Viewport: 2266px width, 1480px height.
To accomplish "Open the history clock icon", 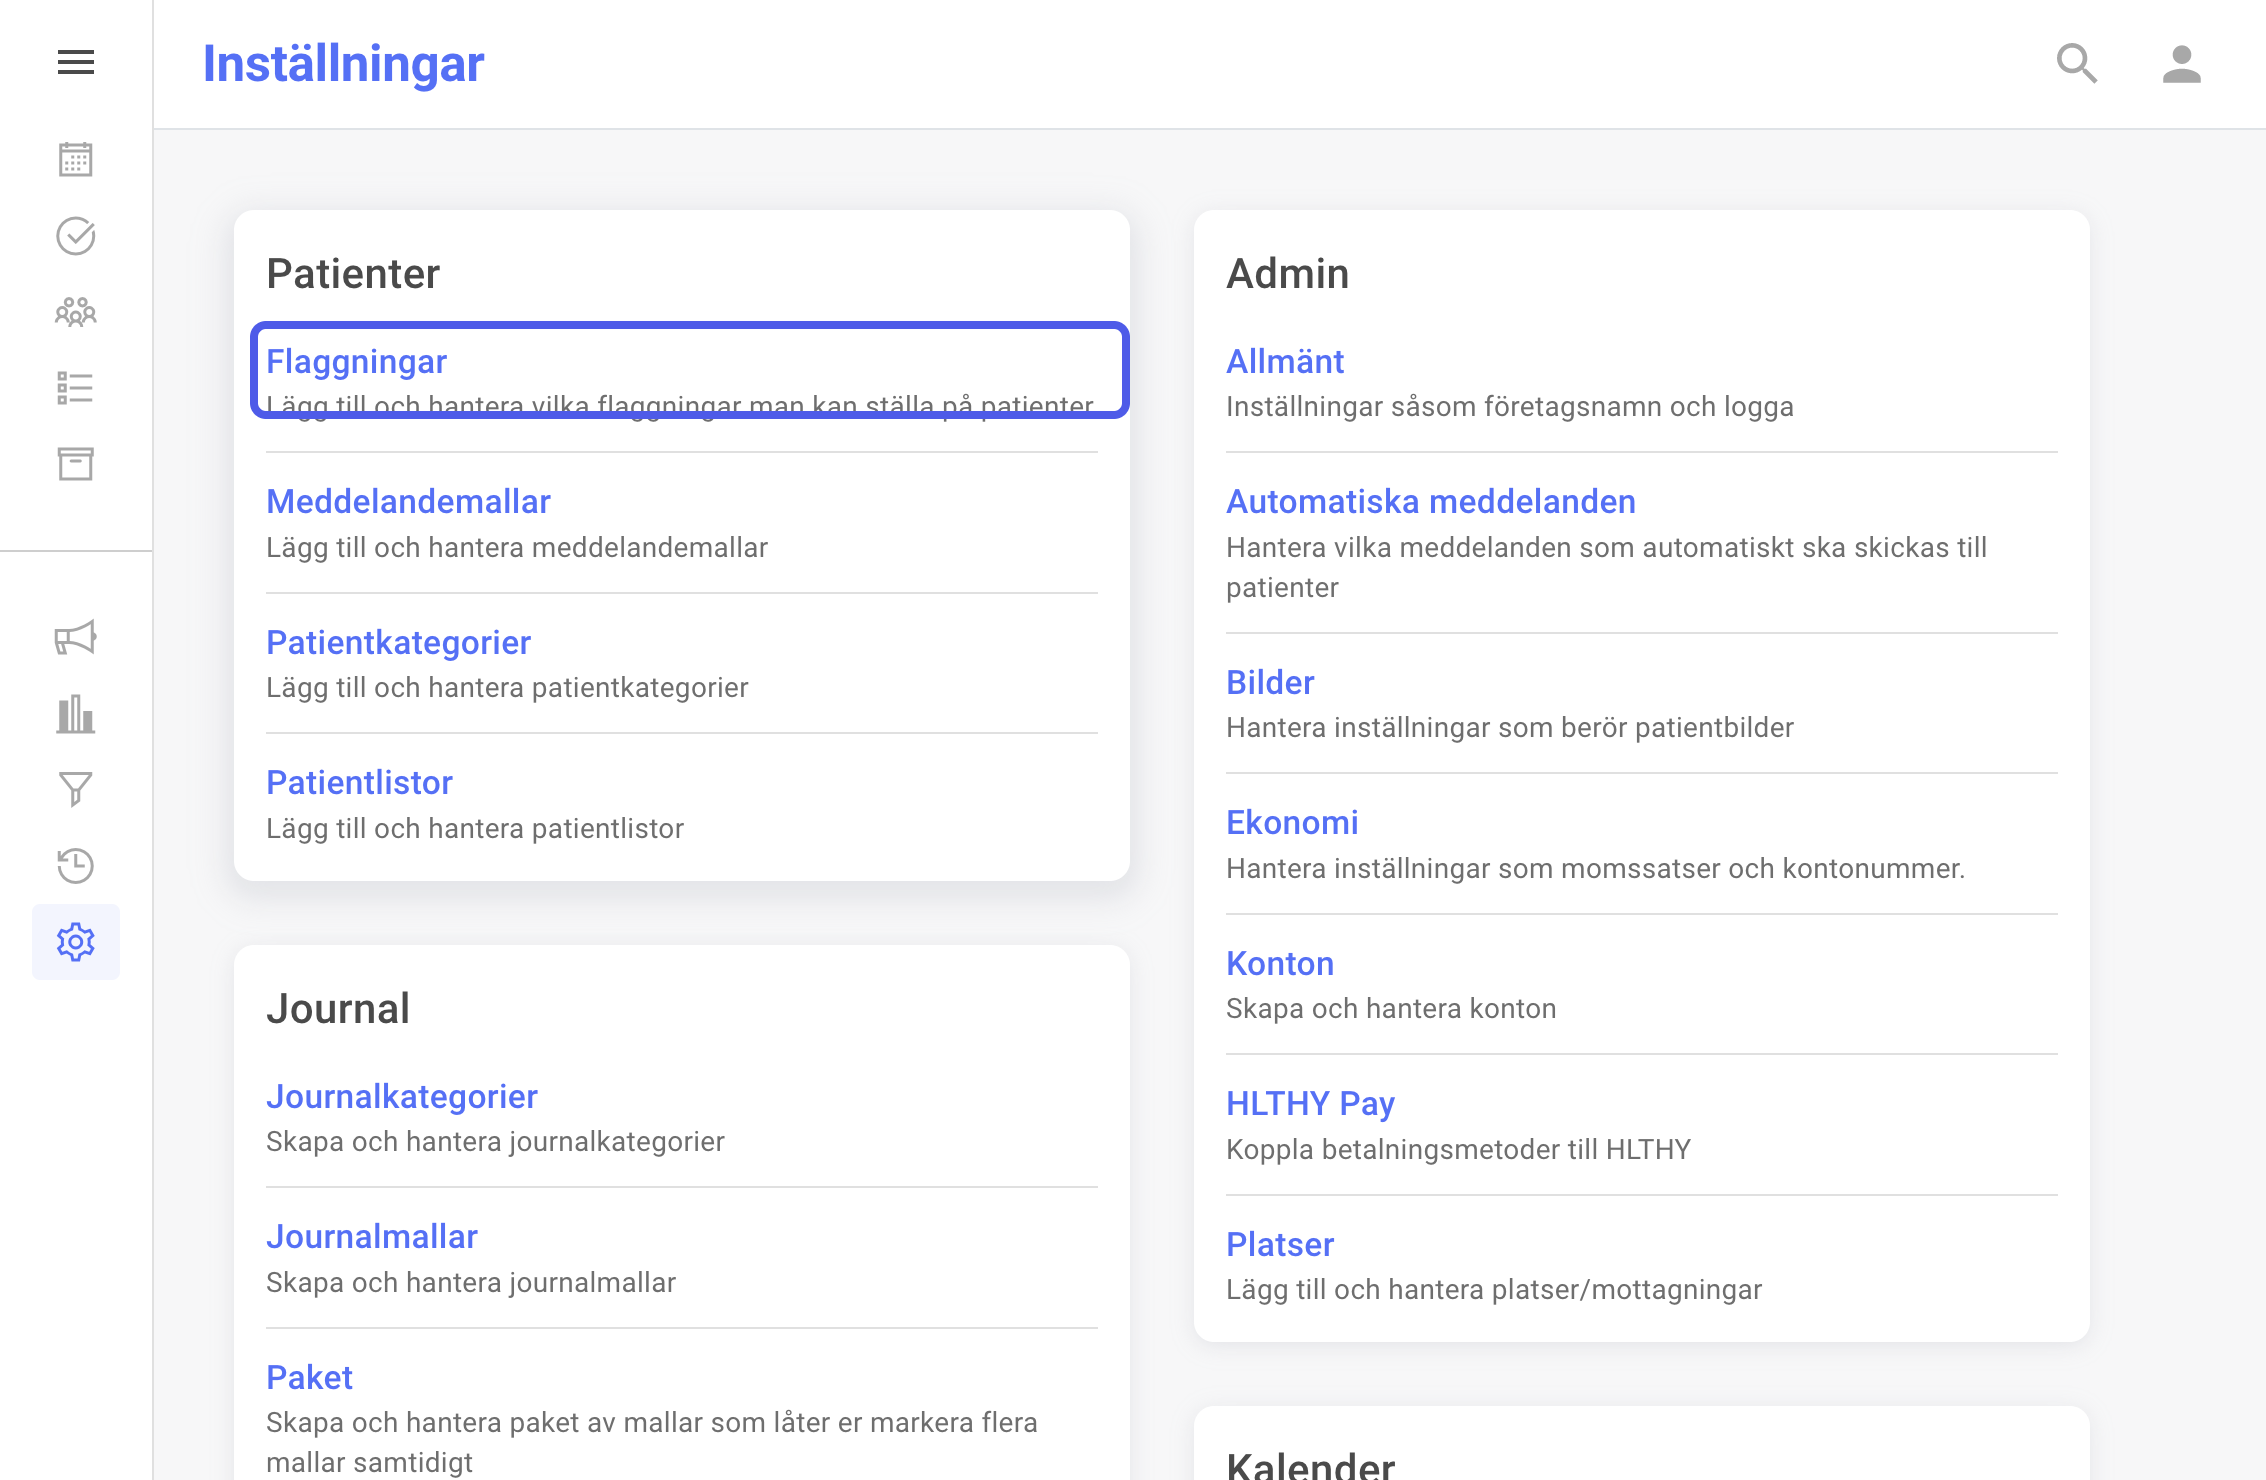I will tap(76, 866).
